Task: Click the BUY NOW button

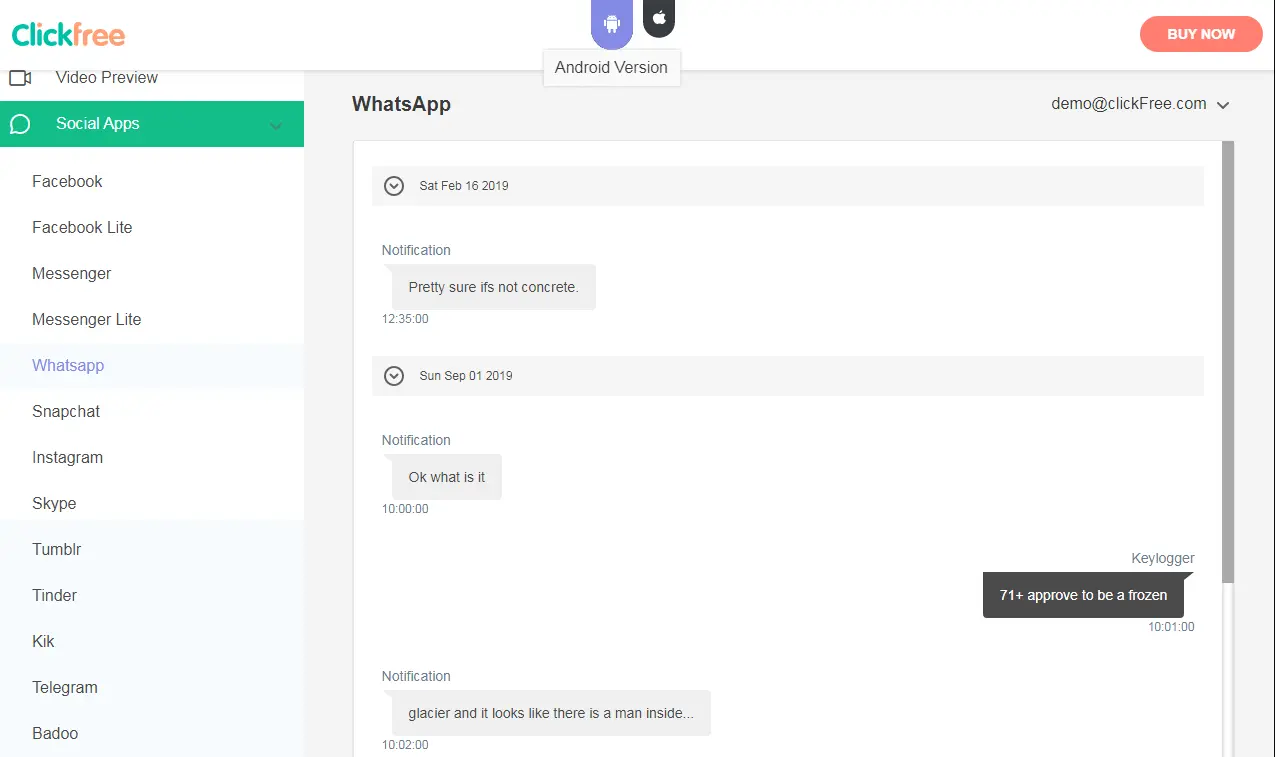Action: 1201,34
